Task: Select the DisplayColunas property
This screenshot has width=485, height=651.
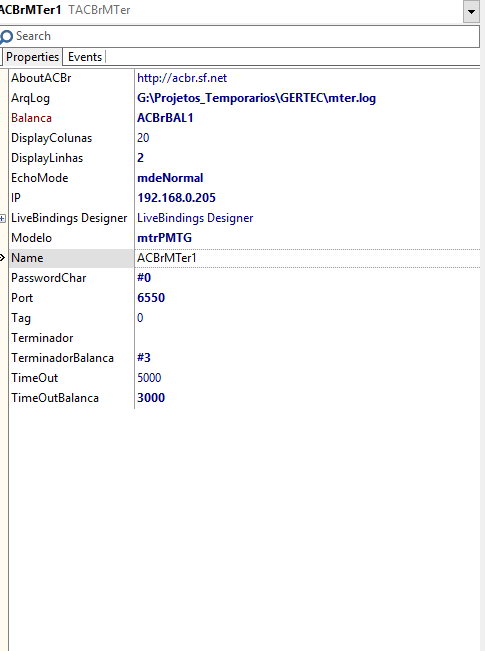Action: pos(51,138)
